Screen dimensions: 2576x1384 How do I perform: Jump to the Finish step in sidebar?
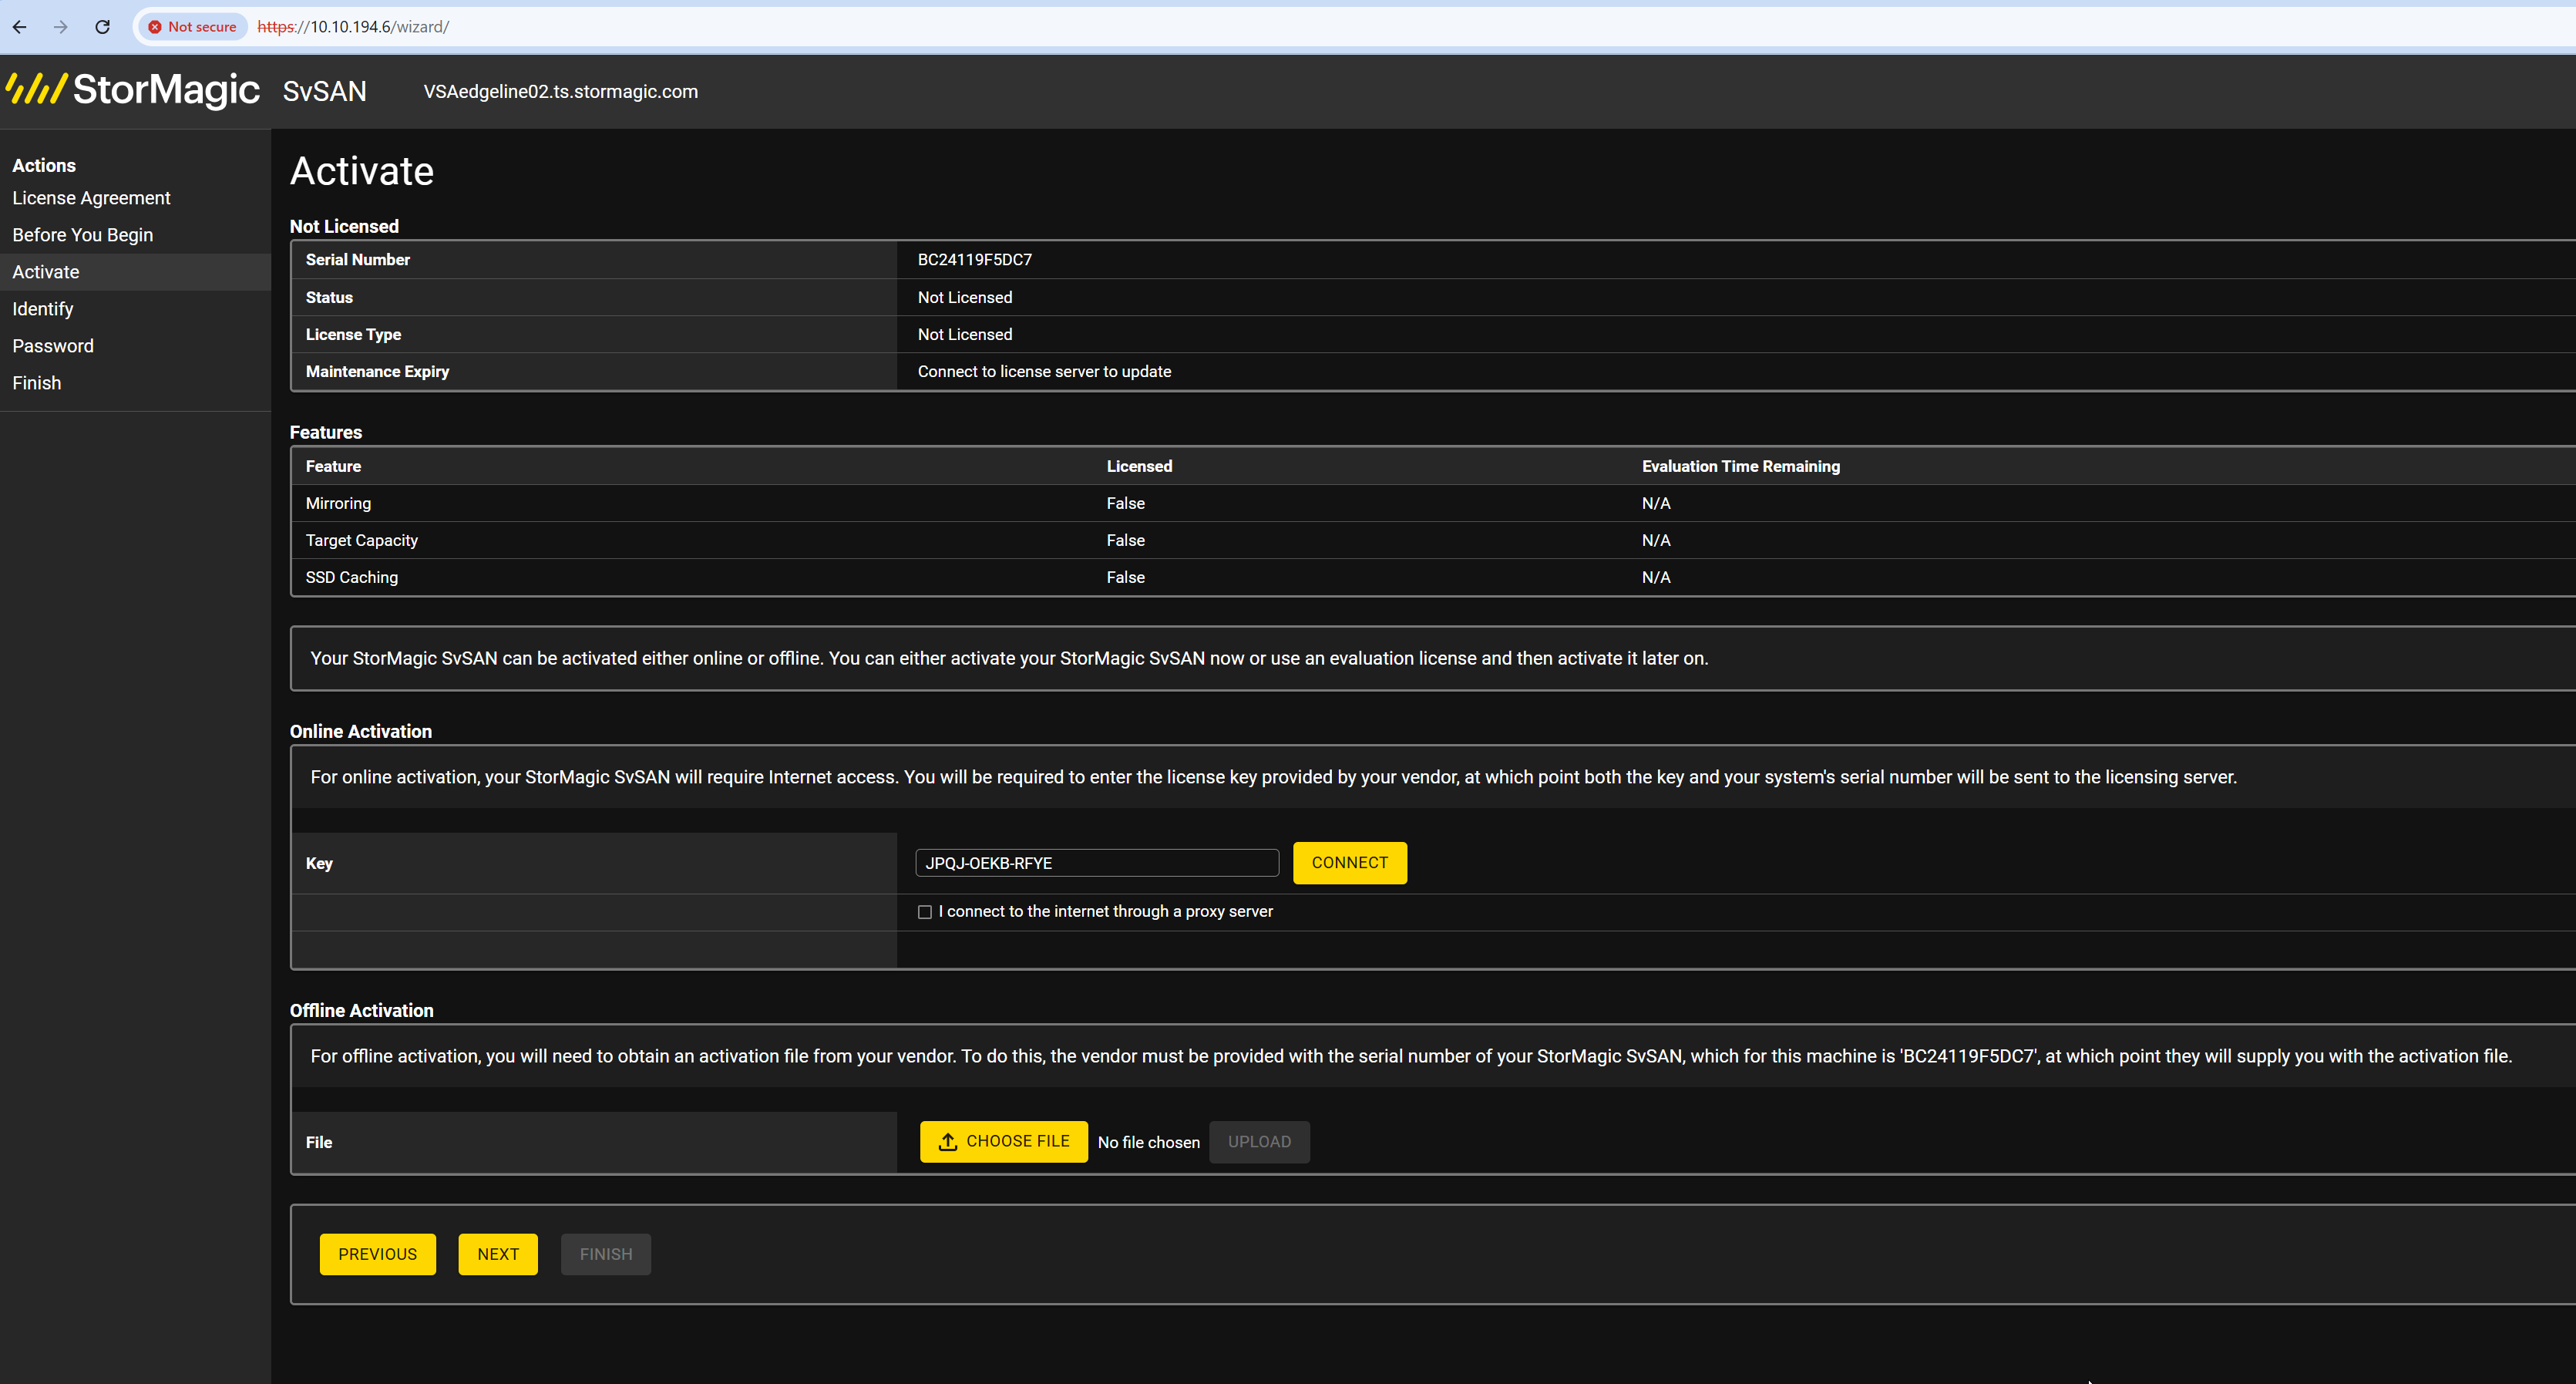click(x=37, y=383)
